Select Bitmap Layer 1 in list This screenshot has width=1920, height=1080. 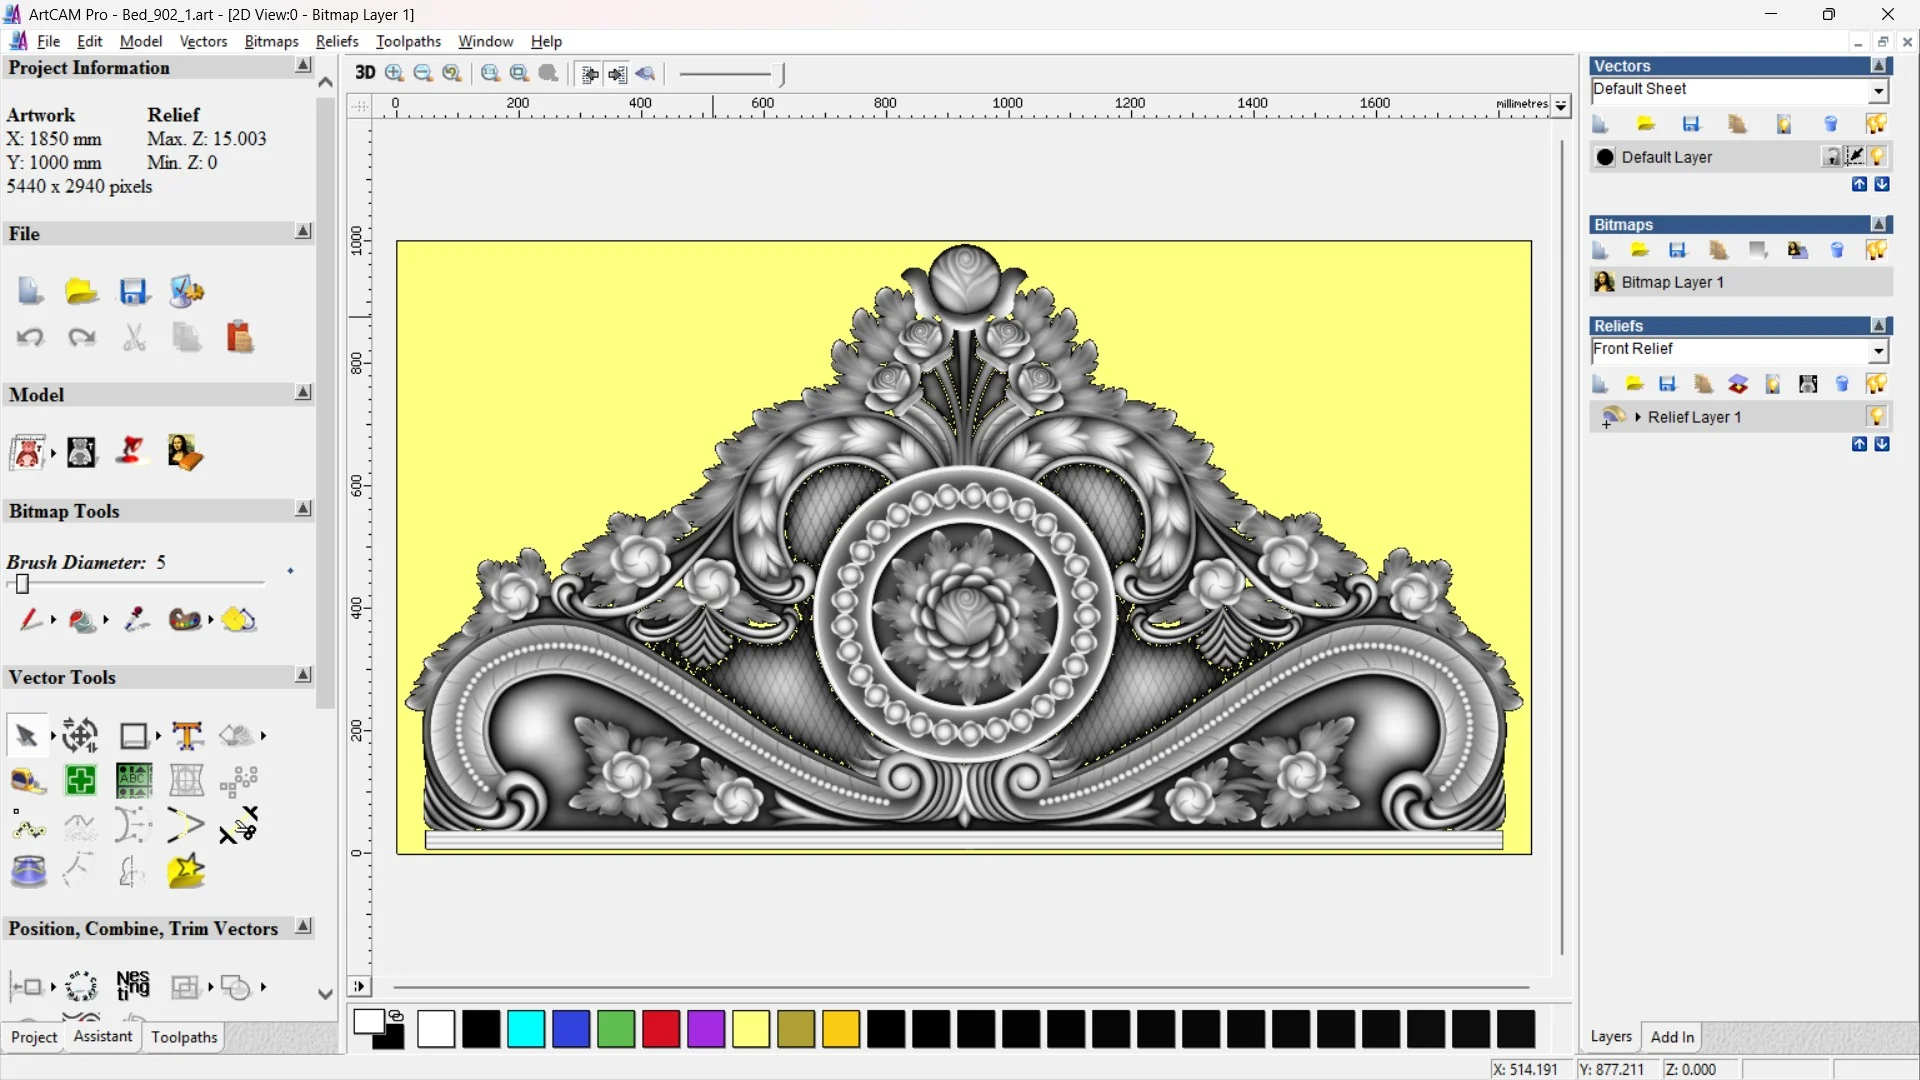(1672, 283)
